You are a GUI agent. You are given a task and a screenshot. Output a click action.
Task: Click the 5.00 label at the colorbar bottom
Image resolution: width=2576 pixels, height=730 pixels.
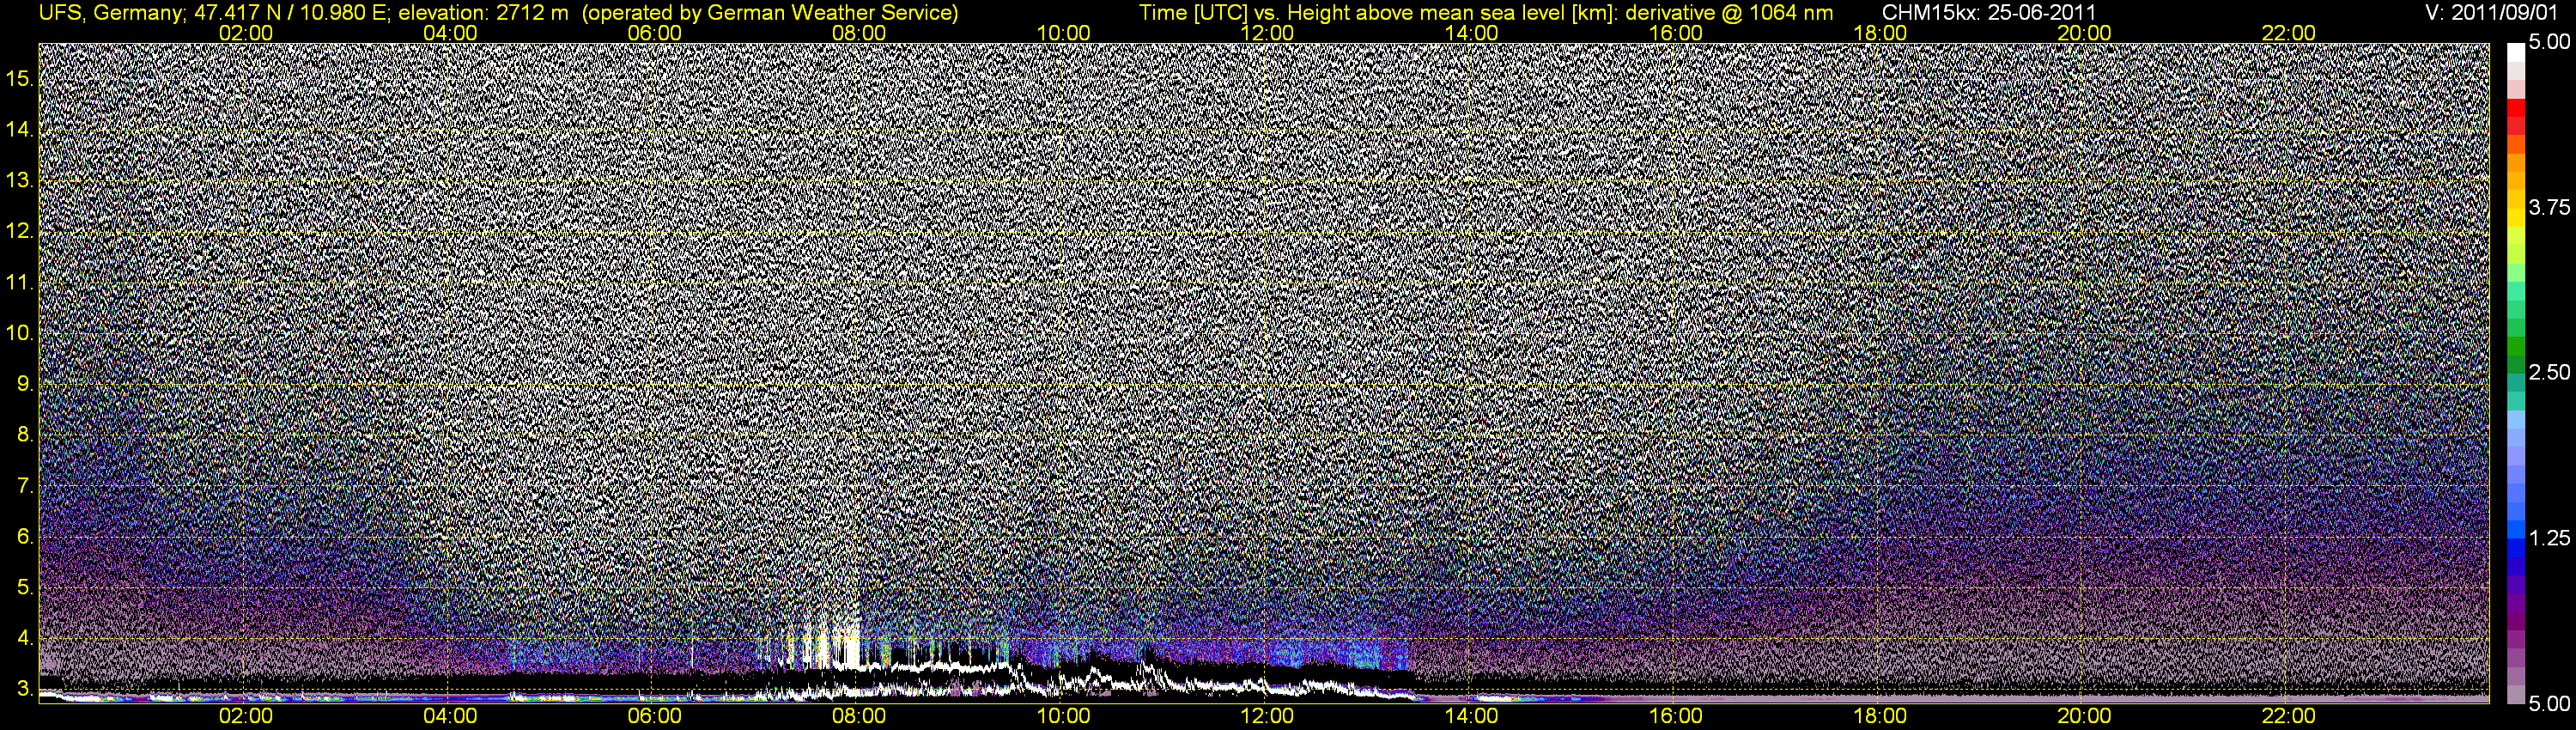click(2549, 704)
